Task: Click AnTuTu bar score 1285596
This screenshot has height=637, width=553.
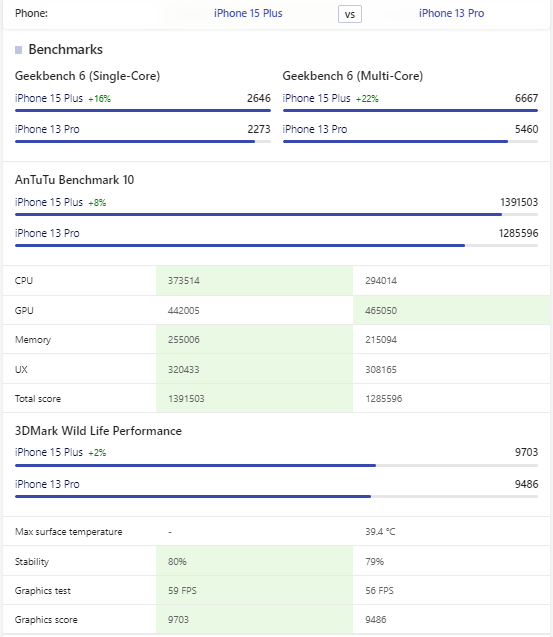Action: click(518, 233)
